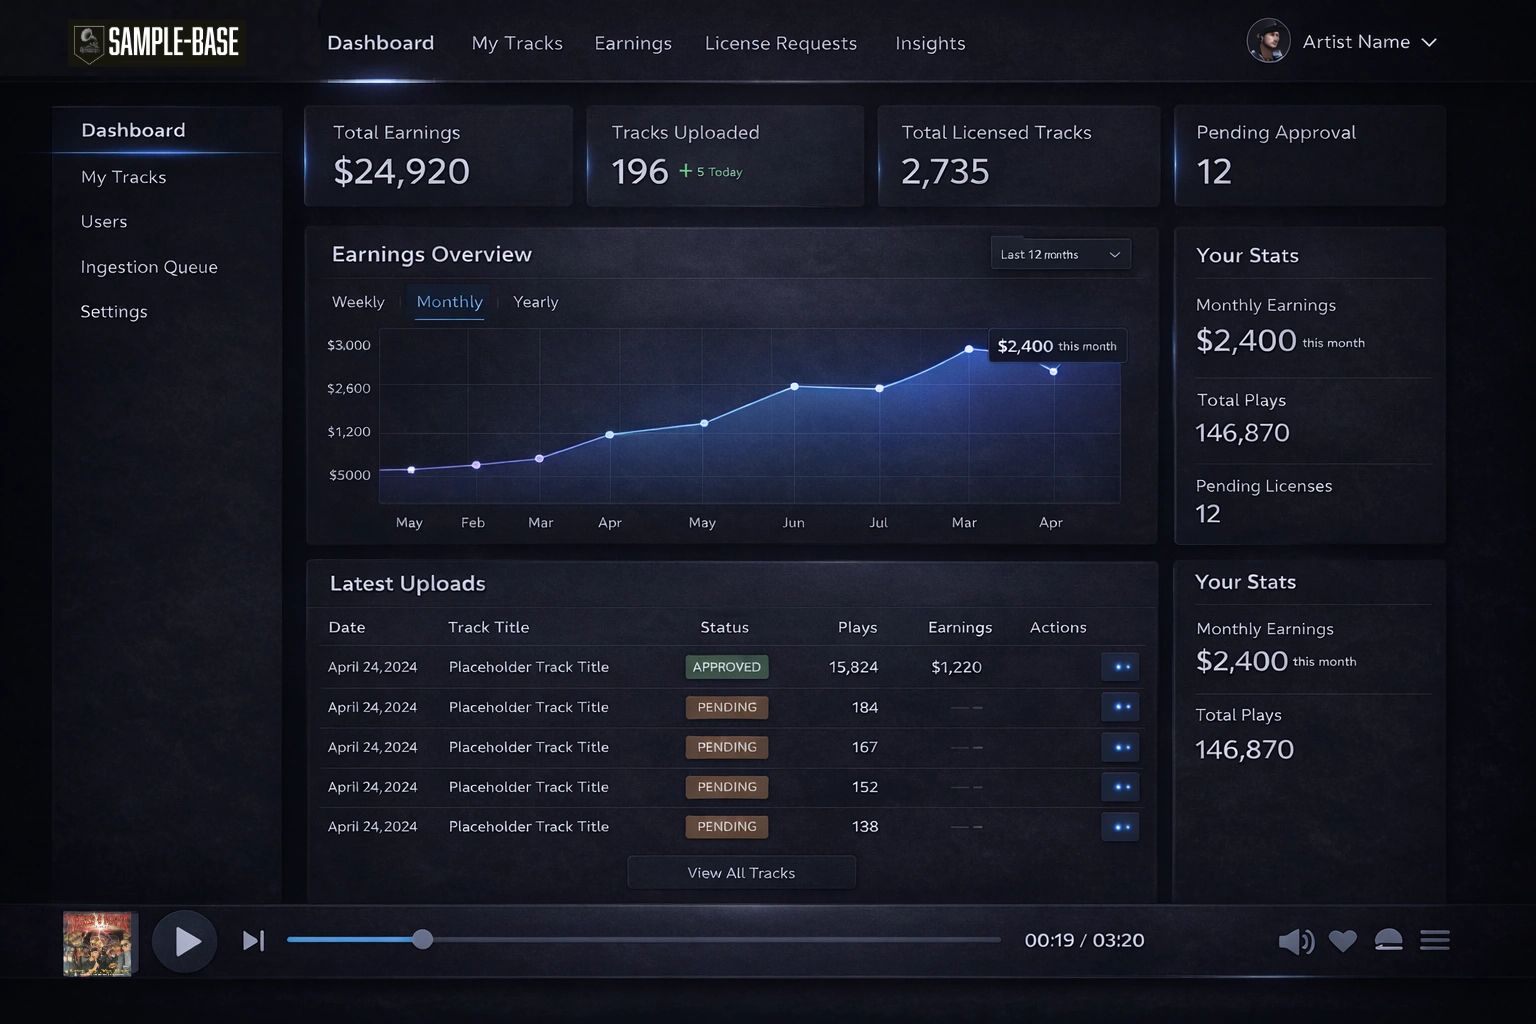Switch chart to Weekly view
The image size is (1536, 1024).
[358, 302]
